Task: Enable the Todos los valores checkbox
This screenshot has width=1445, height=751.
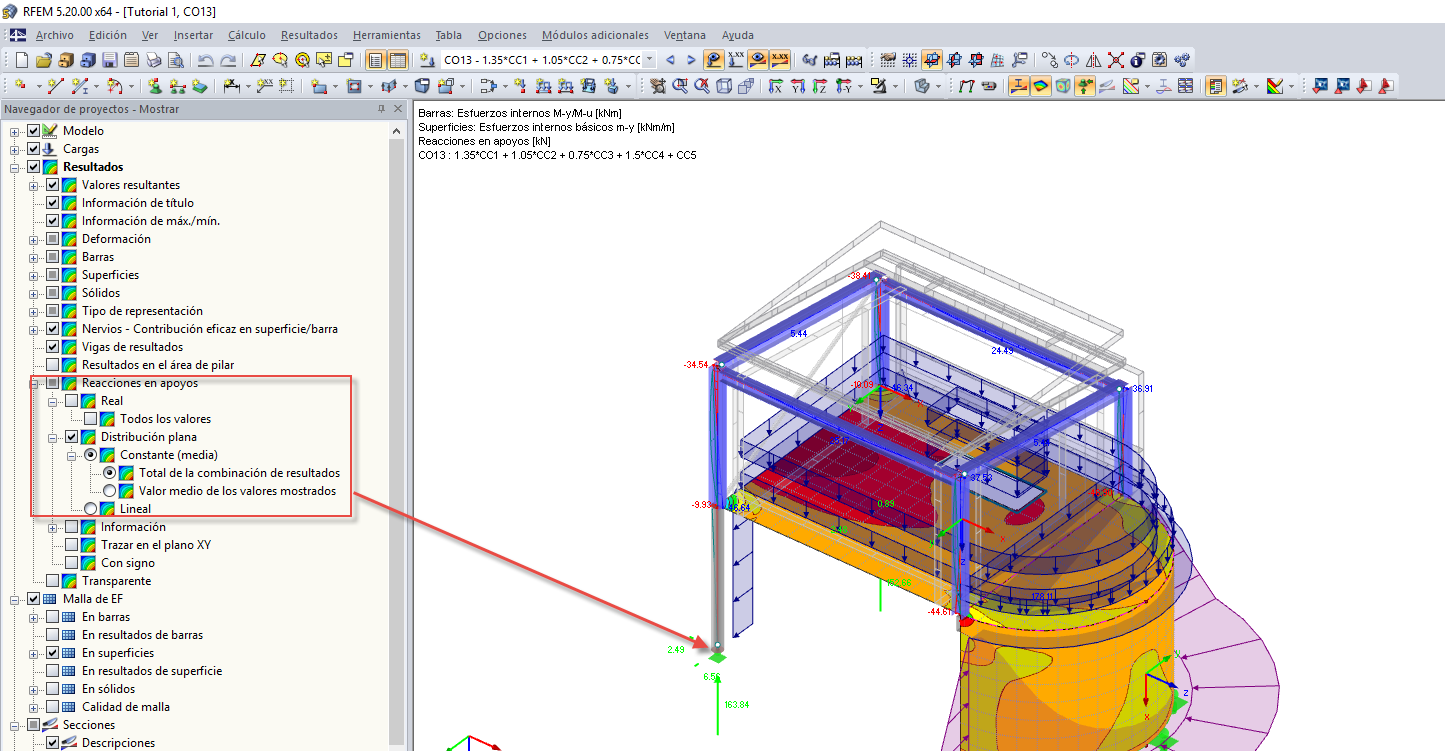Action: [x=91, y=419]
